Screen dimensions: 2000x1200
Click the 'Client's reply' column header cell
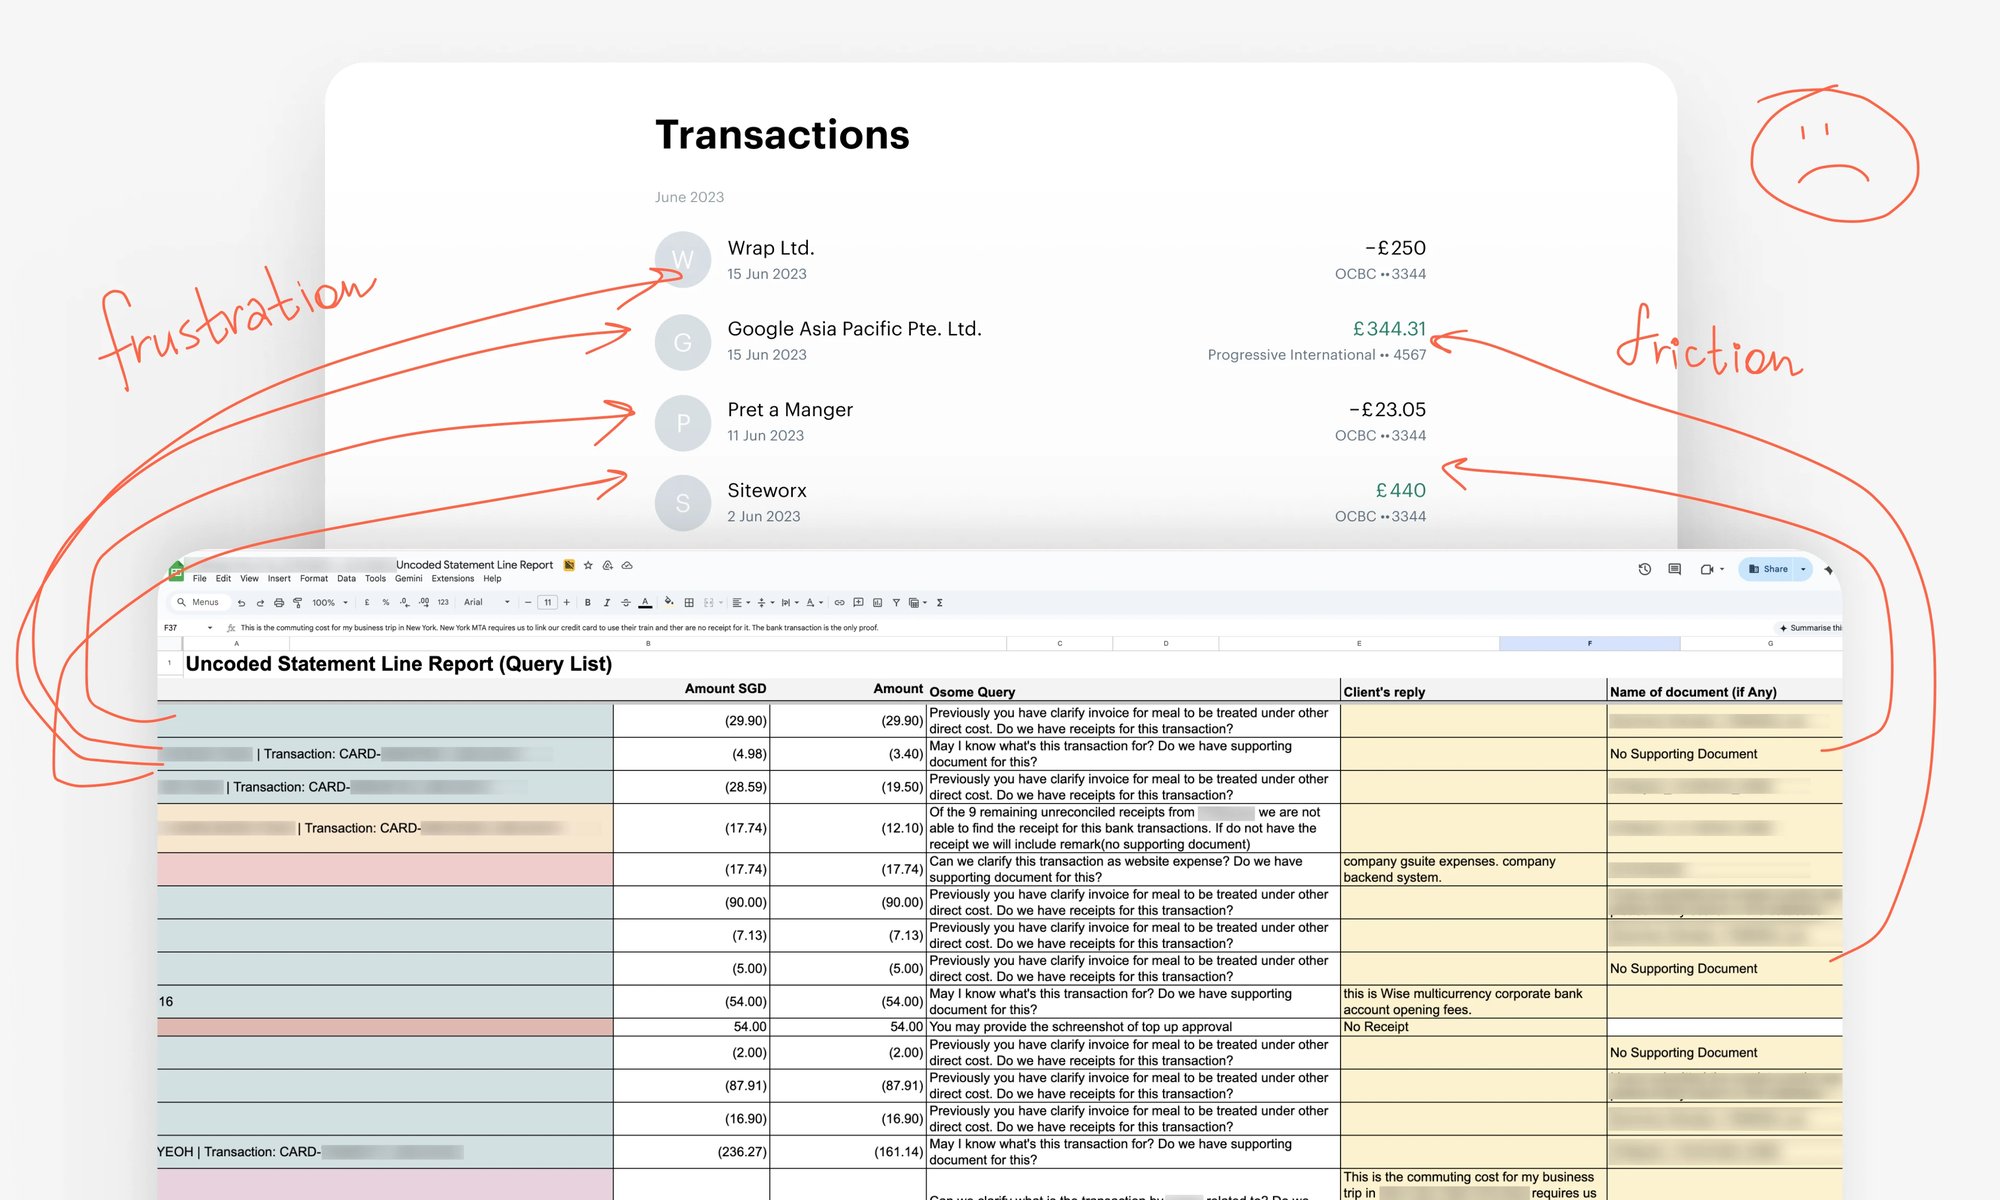(1472, 691)
